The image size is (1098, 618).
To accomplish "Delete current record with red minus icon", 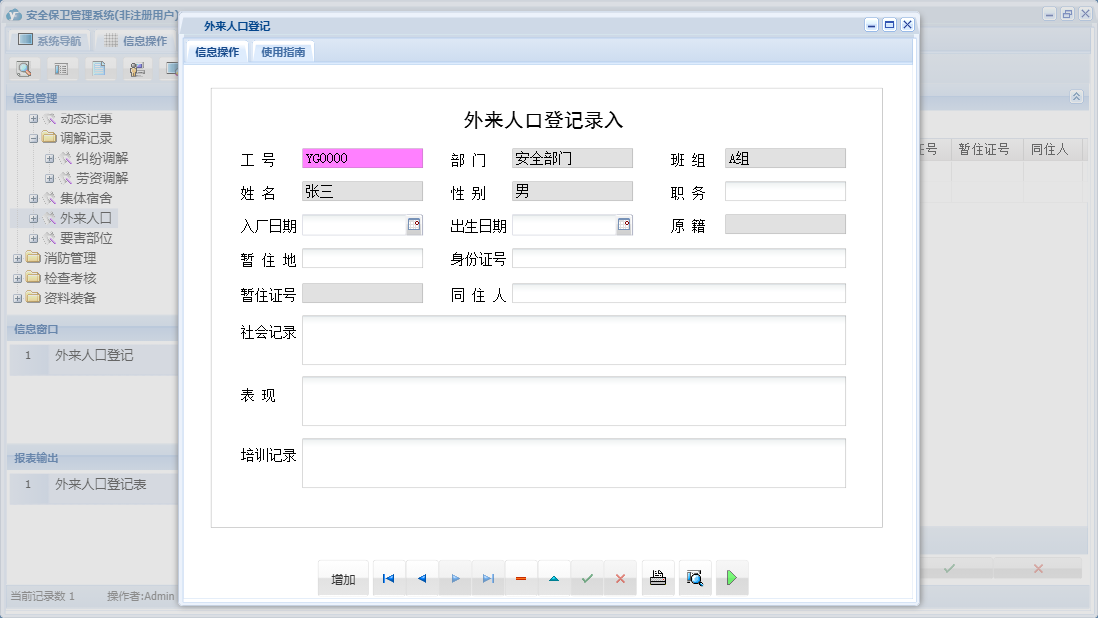I will tap(521, 577).
